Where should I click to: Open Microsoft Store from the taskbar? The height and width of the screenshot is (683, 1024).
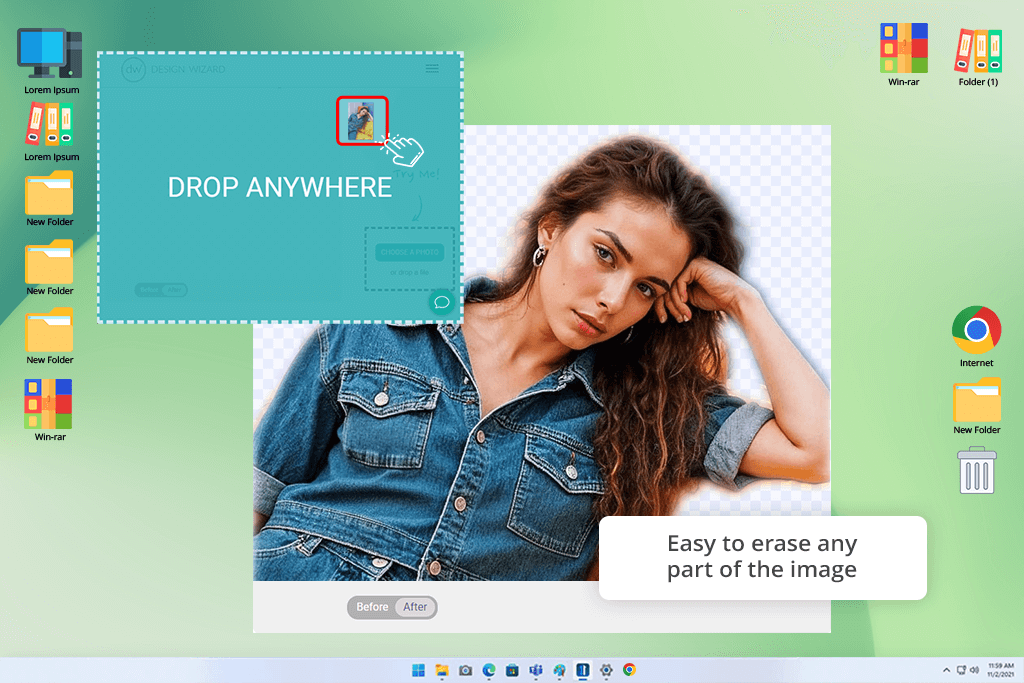(x=513, y=670)
